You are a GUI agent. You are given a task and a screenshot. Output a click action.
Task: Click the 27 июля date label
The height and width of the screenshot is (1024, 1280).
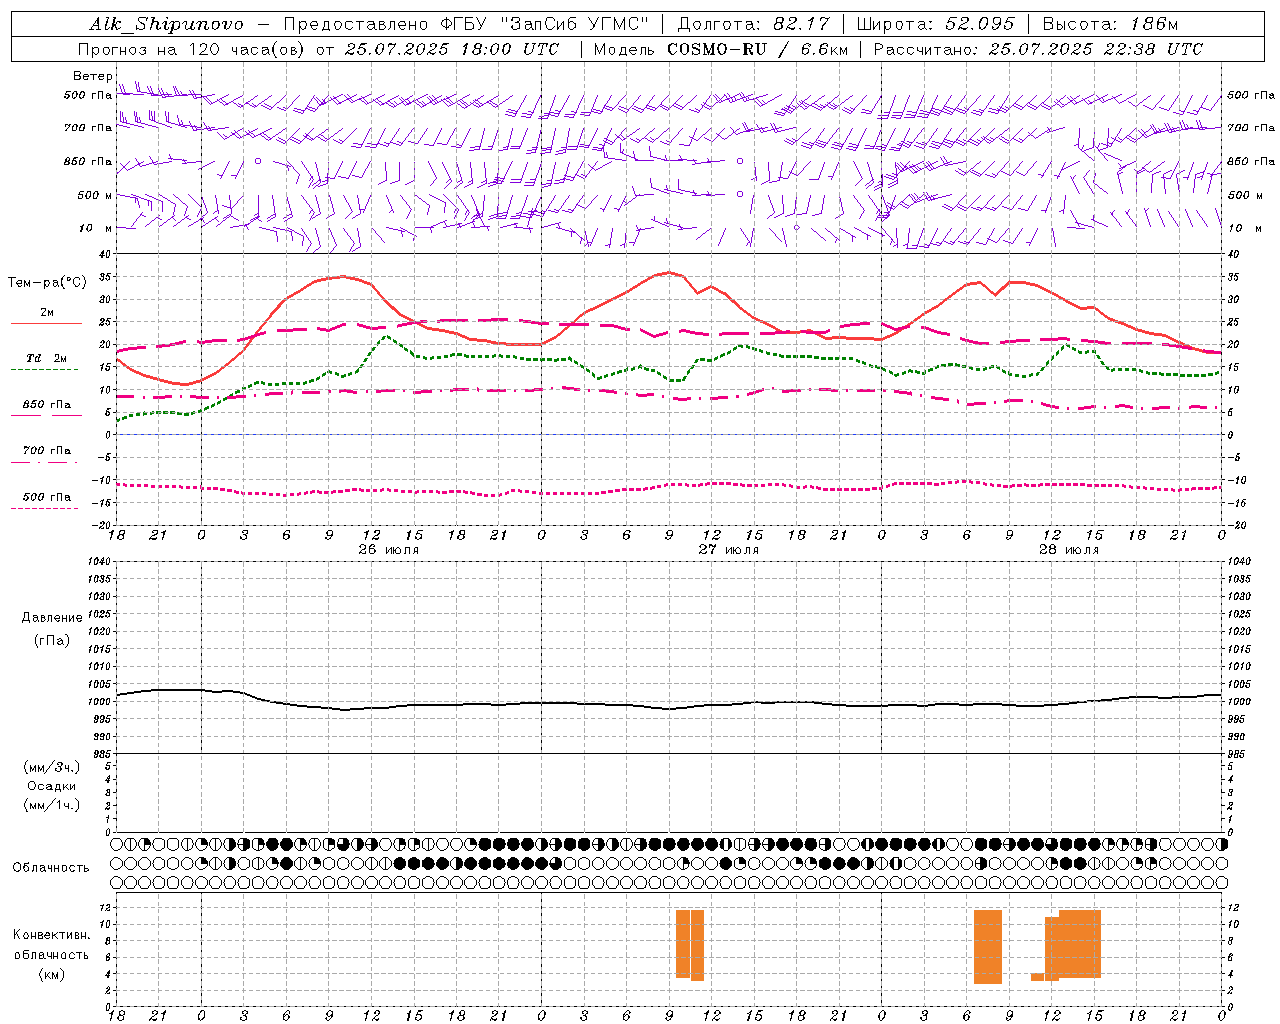click(x=729, y=550)
